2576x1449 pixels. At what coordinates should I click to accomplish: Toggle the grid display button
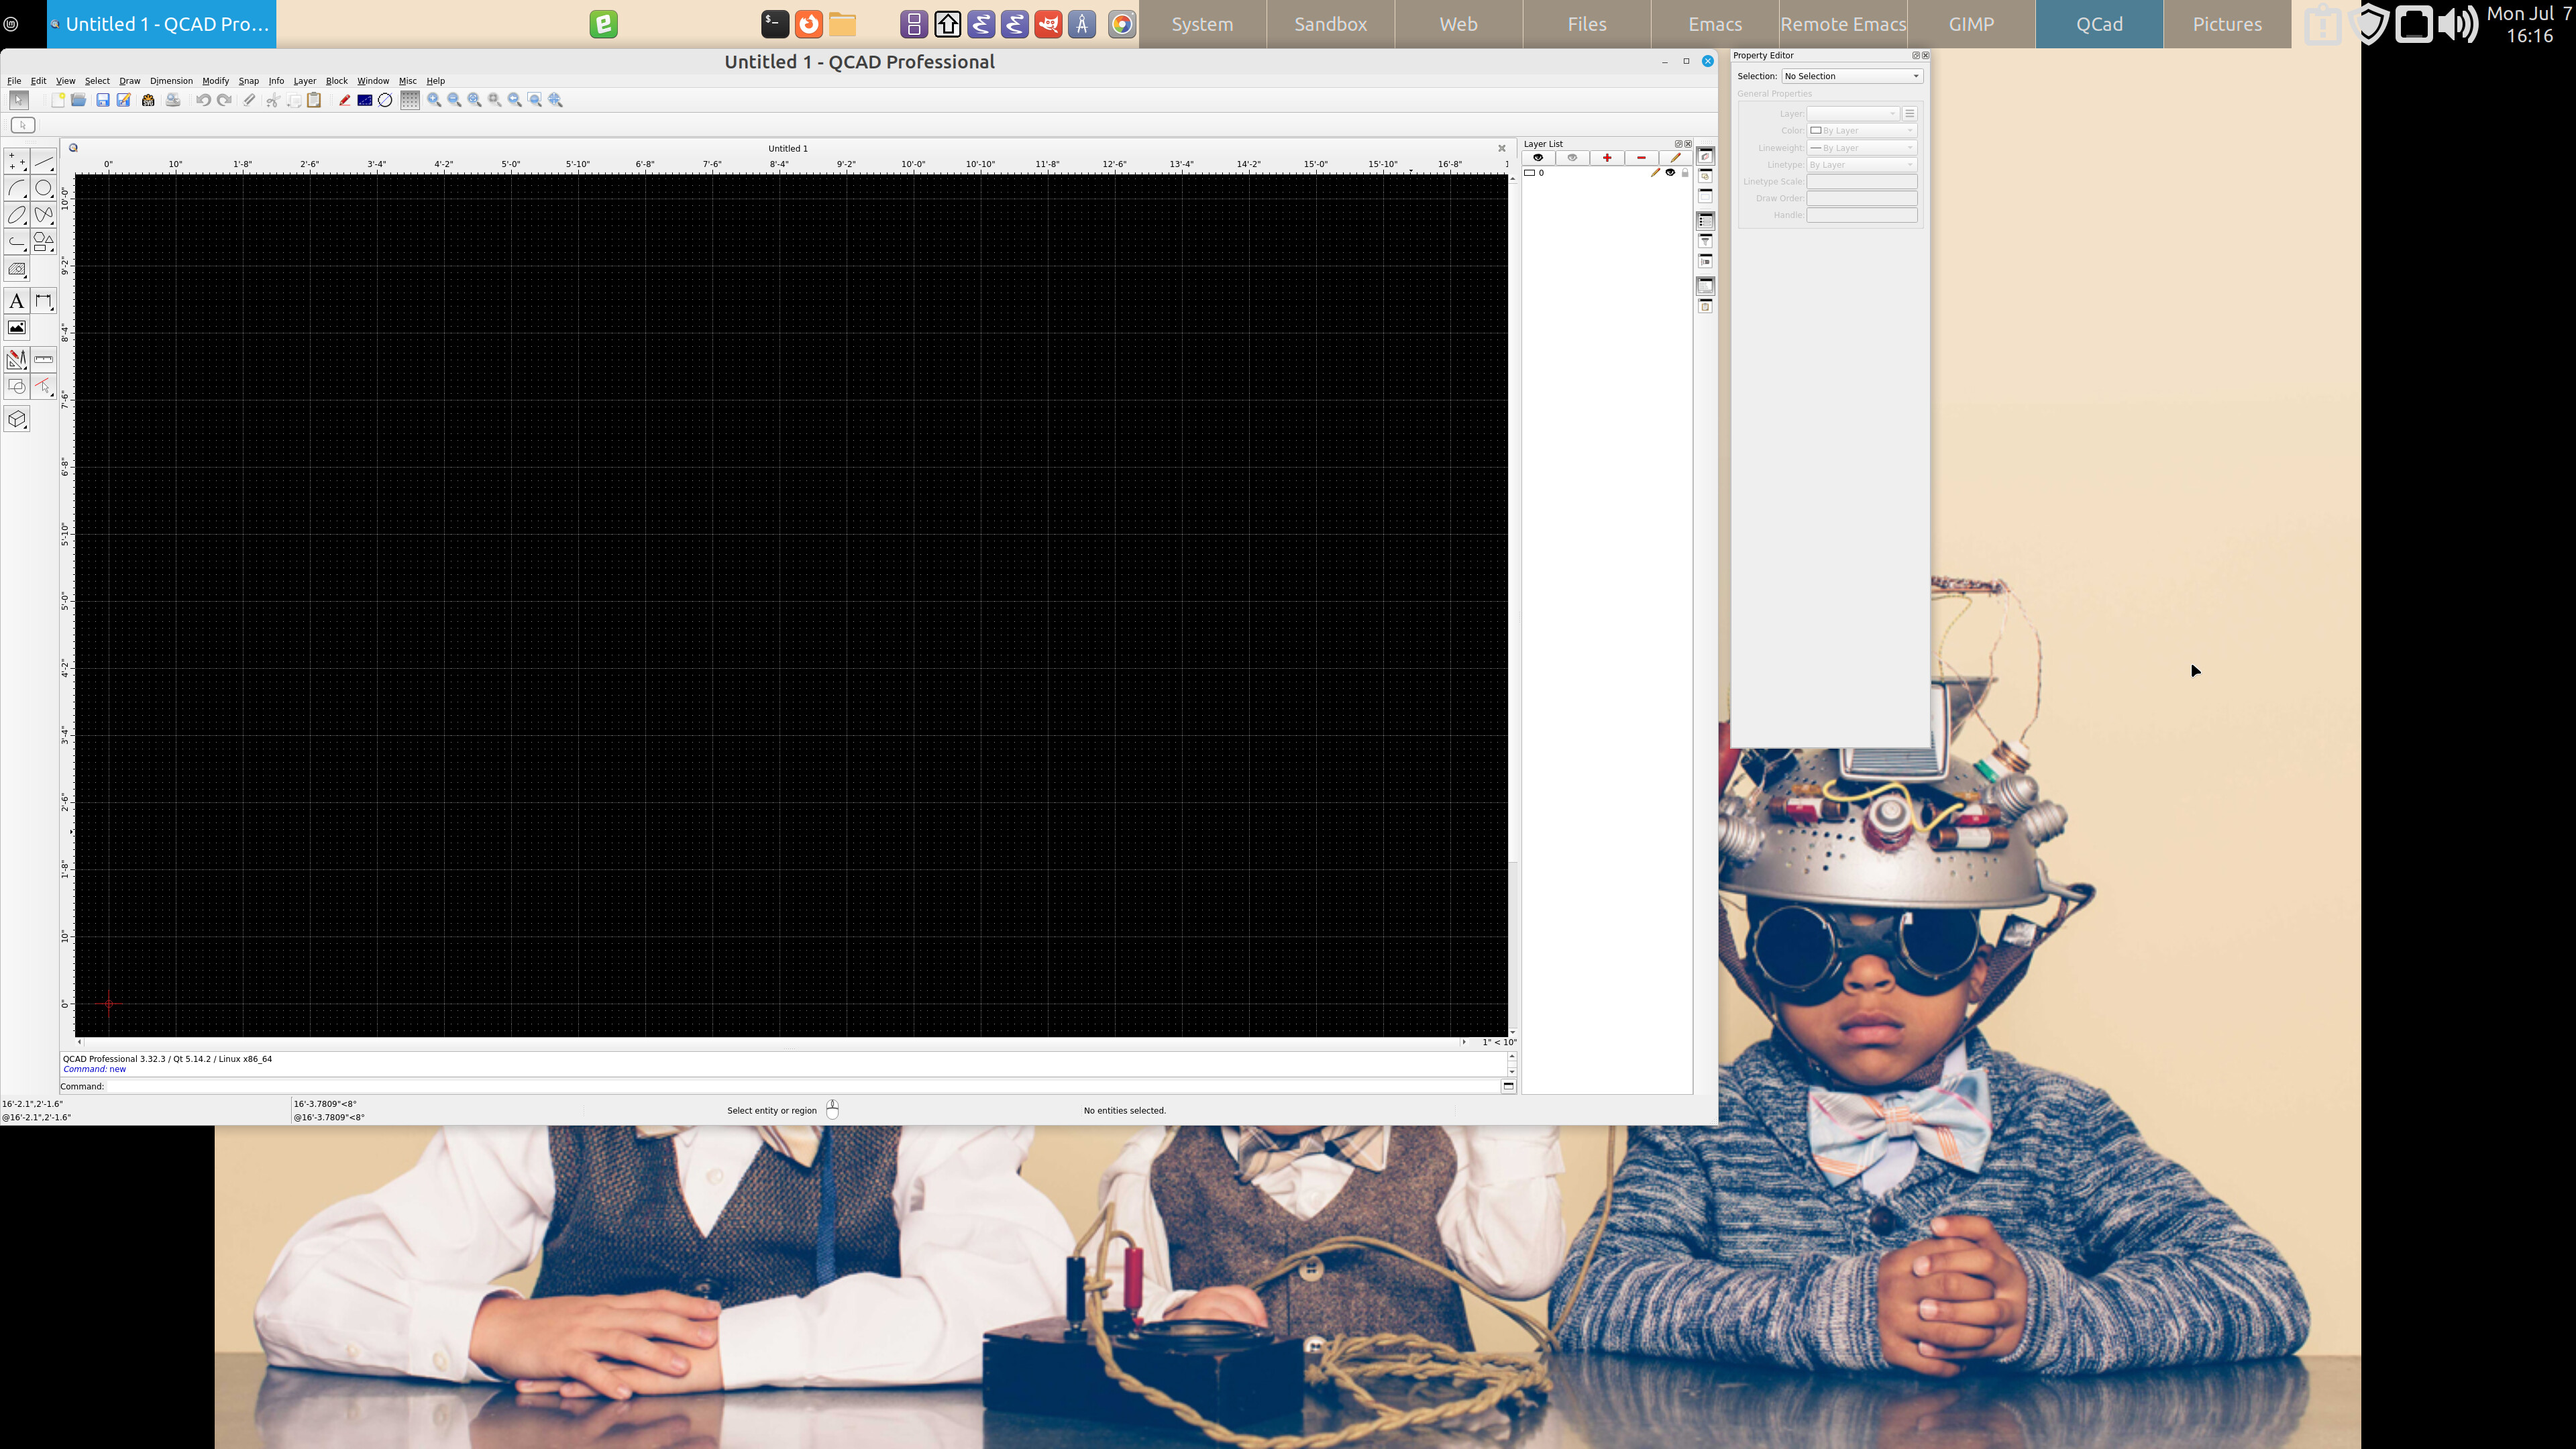[409, 100]
